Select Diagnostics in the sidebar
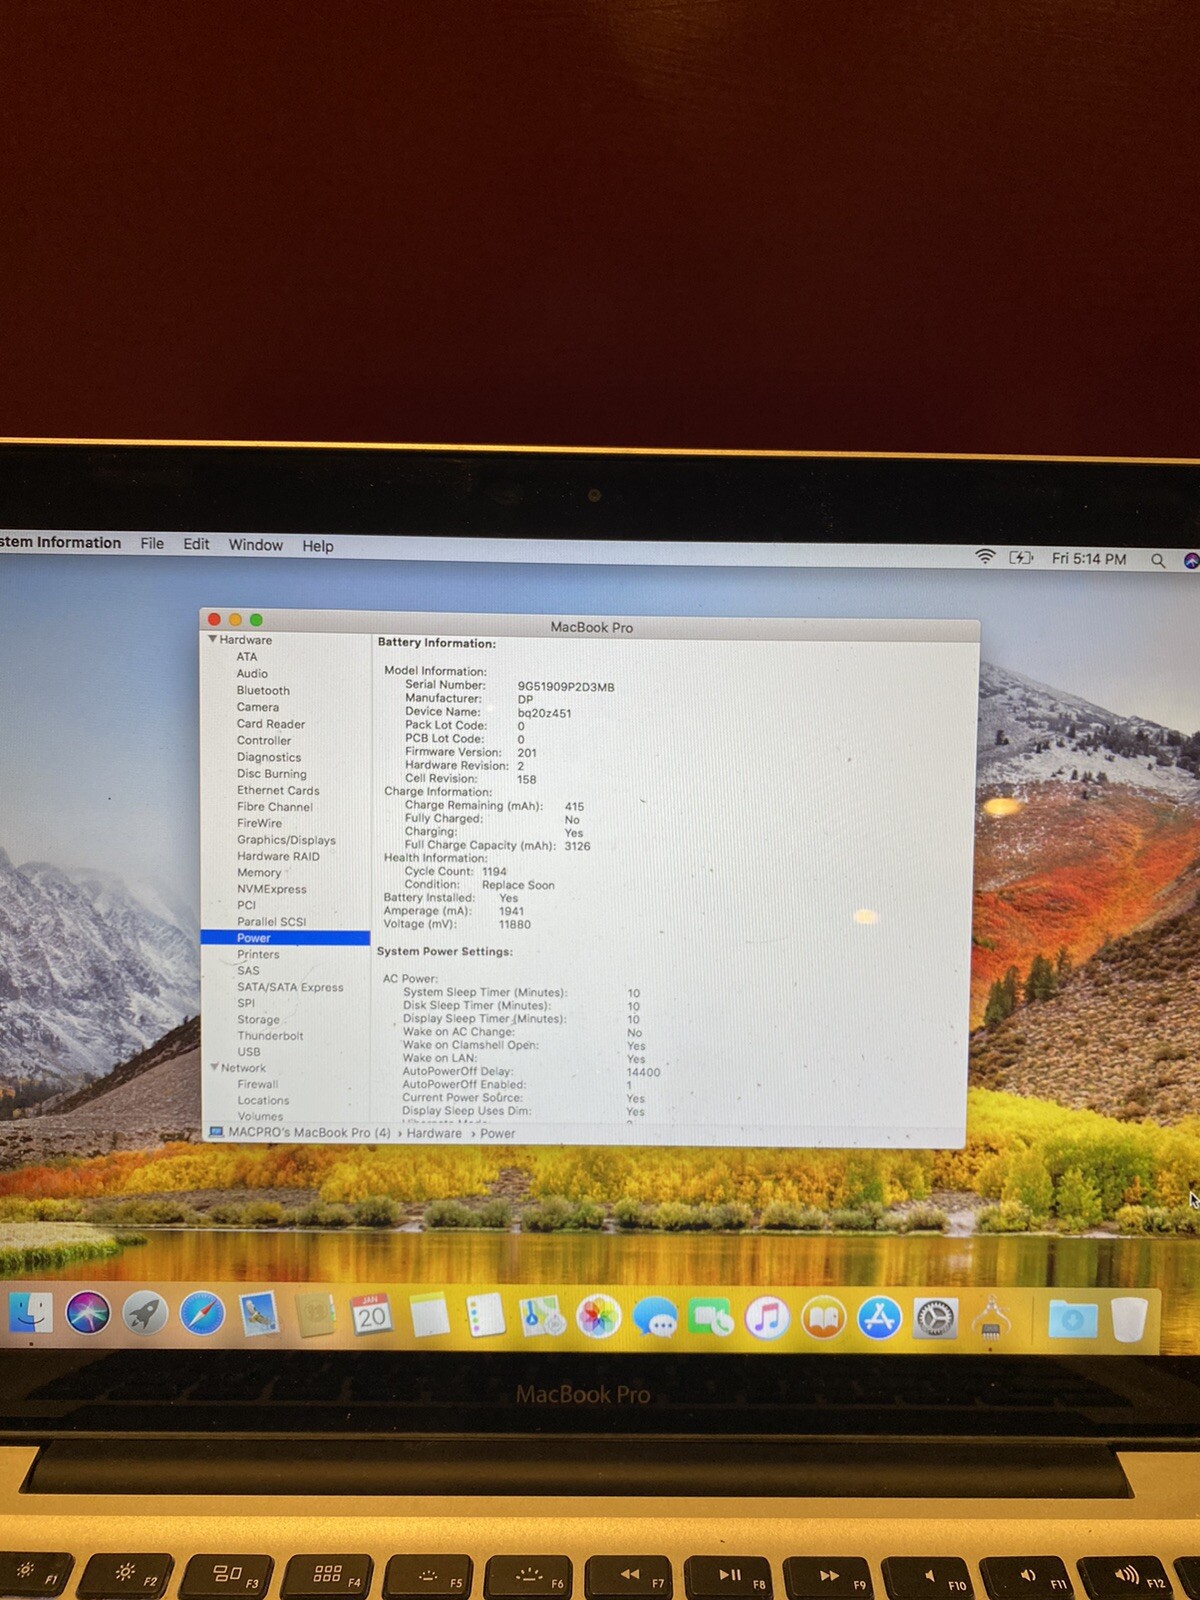The width and height of the screenshot is (1200, 1600). (269, 757)
